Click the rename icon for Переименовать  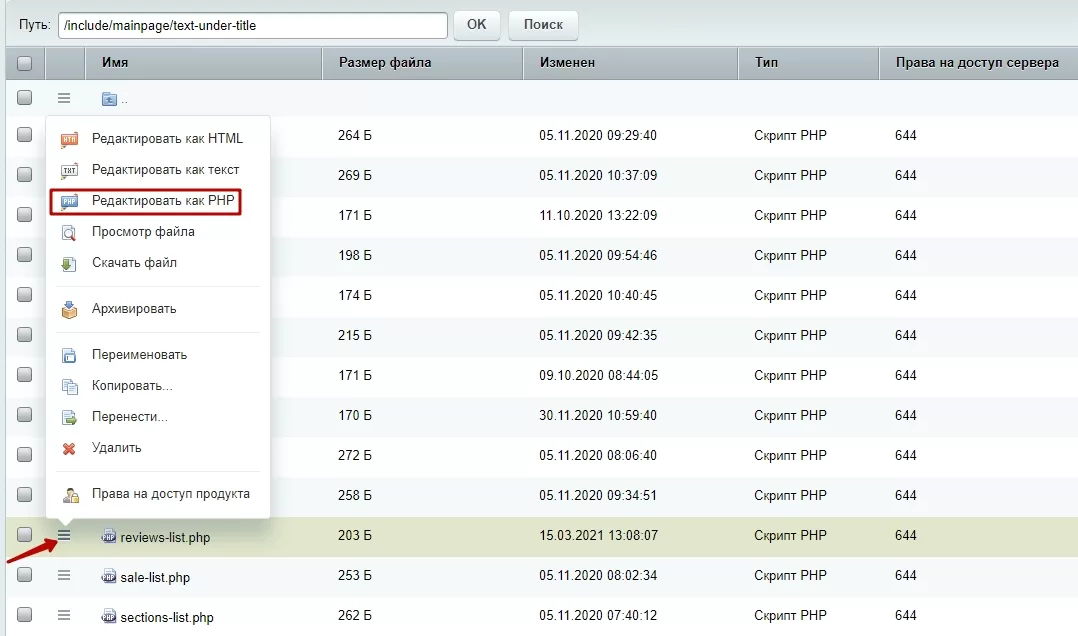tap(69, 355)
